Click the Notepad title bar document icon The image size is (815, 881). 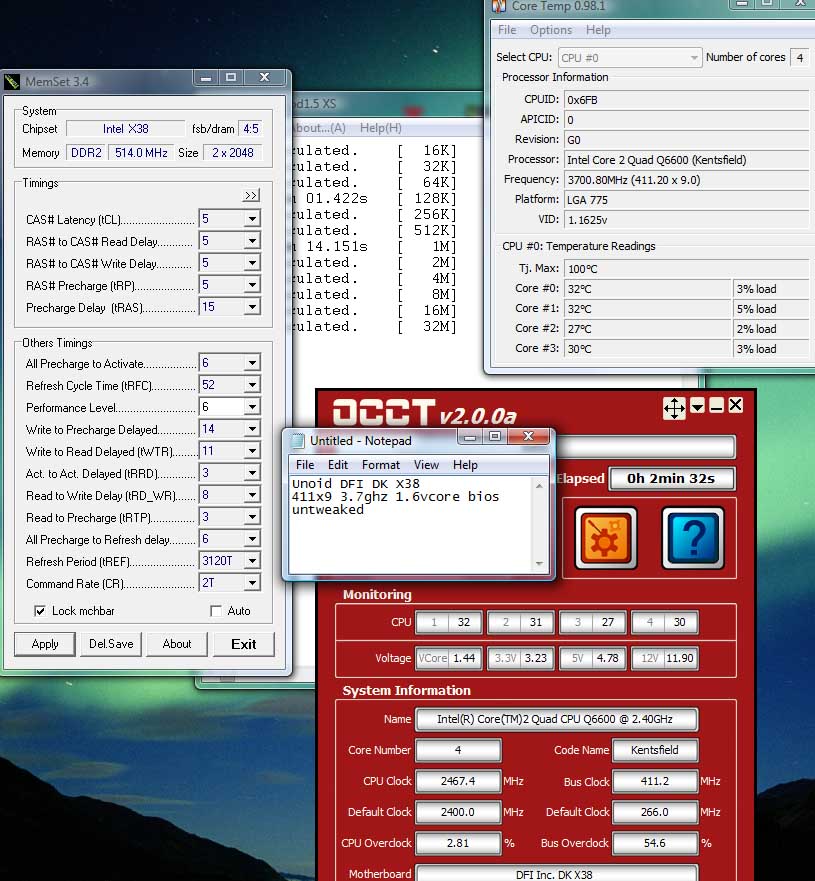point(298,441)
